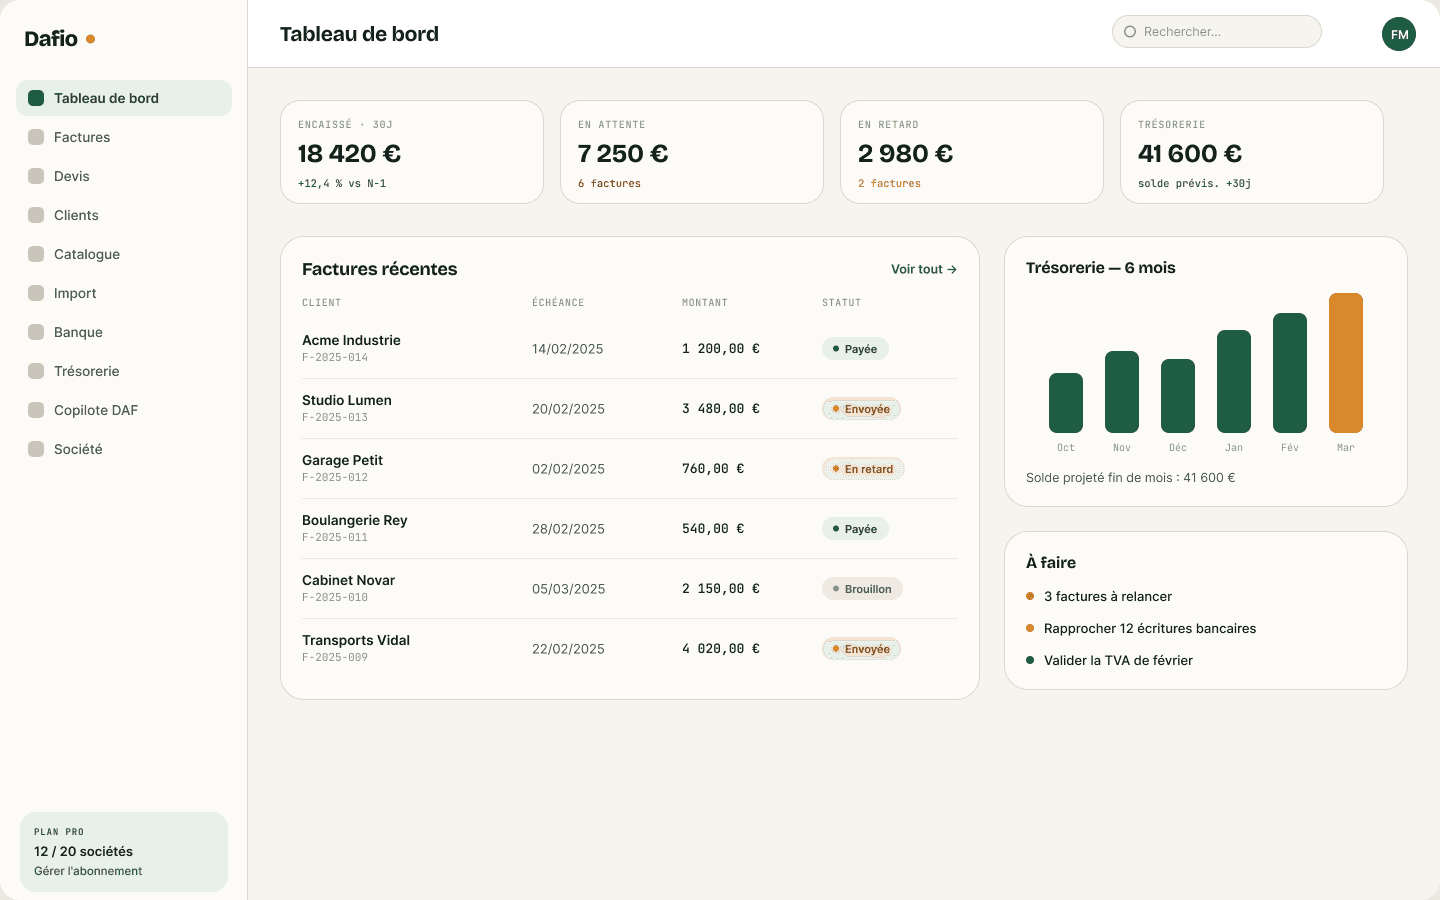
Task: Open the FM user avatar
Action: point(1399,34)
